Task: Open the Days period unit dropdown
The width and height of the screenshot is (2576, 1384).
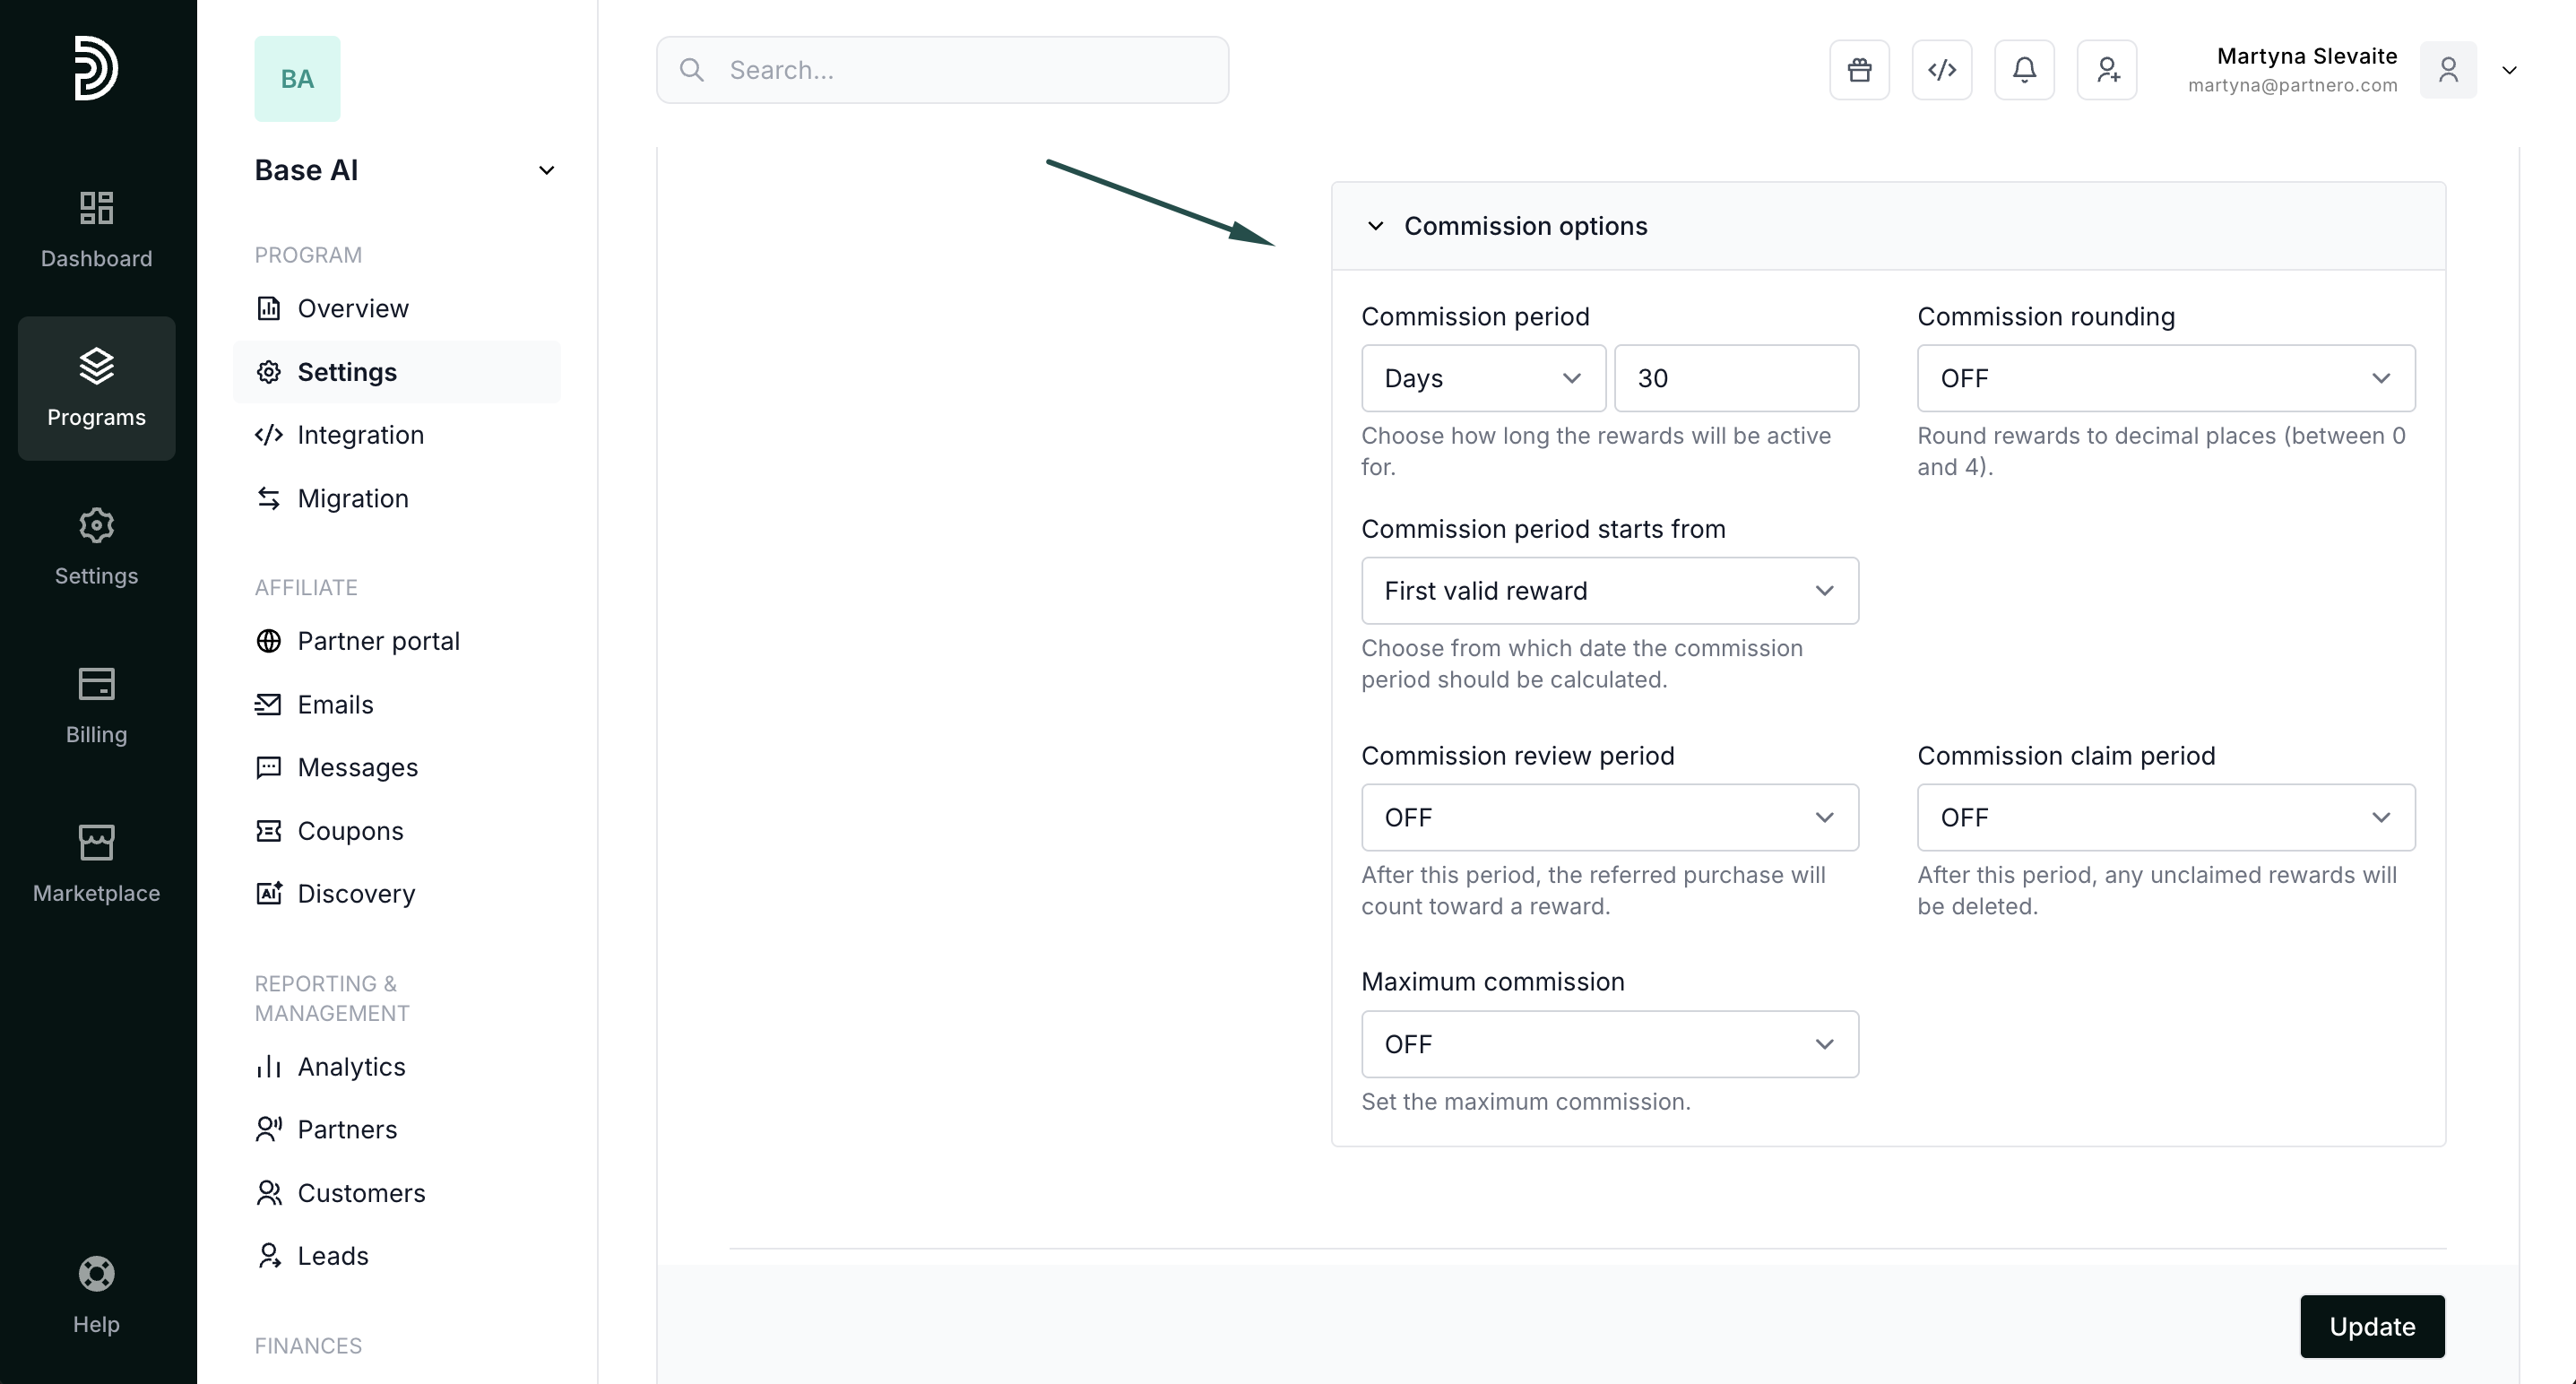Action: [x=1482, y=378]
